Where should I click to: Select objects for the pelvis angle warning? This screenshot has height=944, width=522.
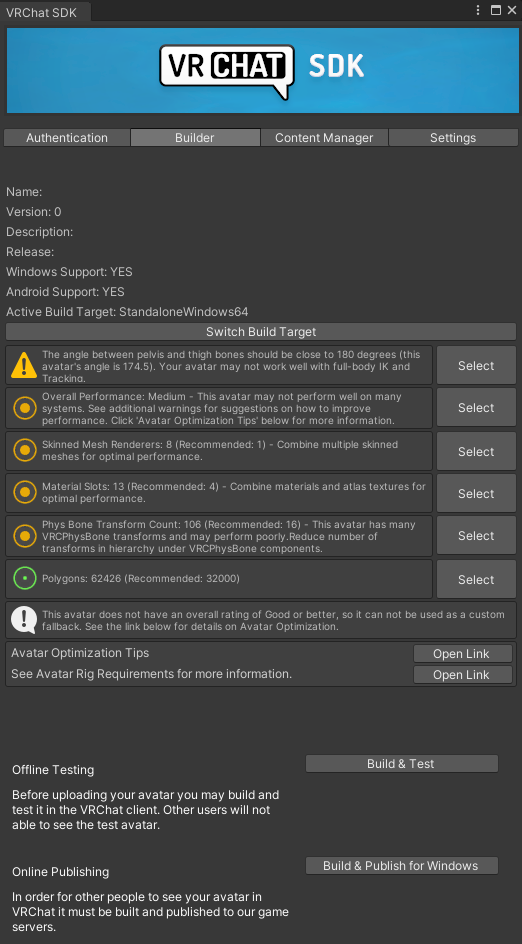[476, 365]
